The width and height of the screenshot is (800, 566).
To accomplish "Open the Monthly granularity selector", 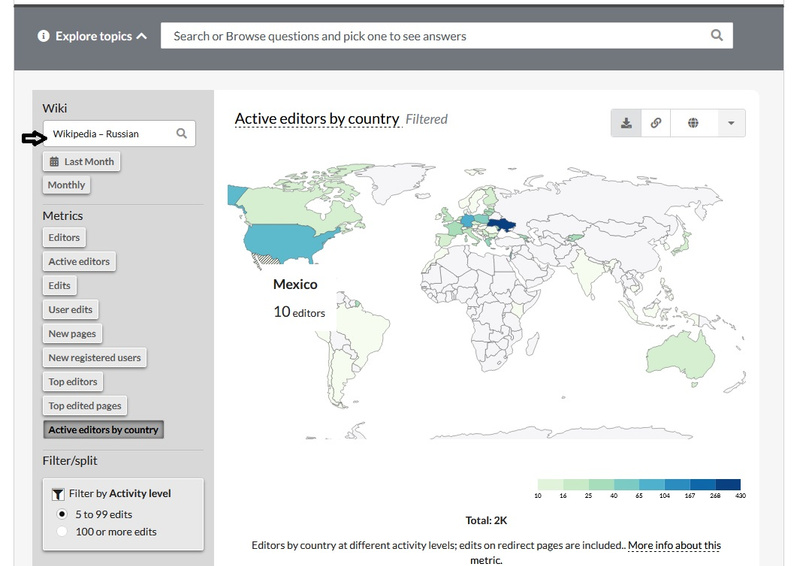I will tap(66, 185).
